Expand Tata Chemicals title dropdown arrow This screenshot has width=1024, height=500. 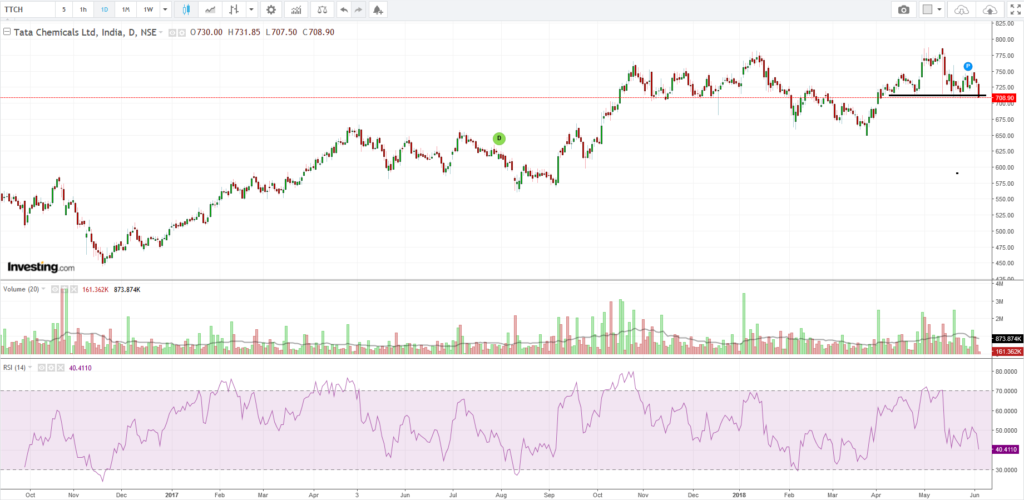pos(161,32)
